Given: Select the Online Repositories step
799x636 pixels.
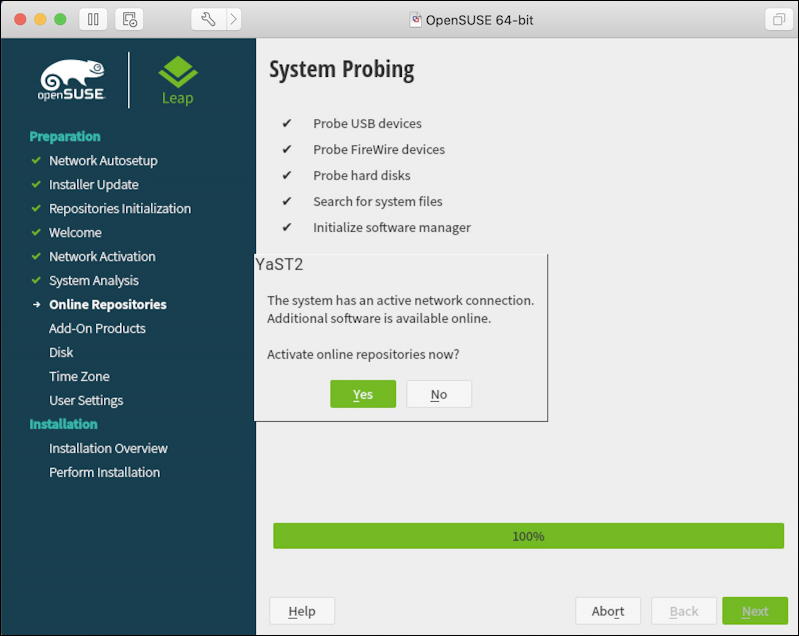Looking at the screenshot, I should 108,304.
